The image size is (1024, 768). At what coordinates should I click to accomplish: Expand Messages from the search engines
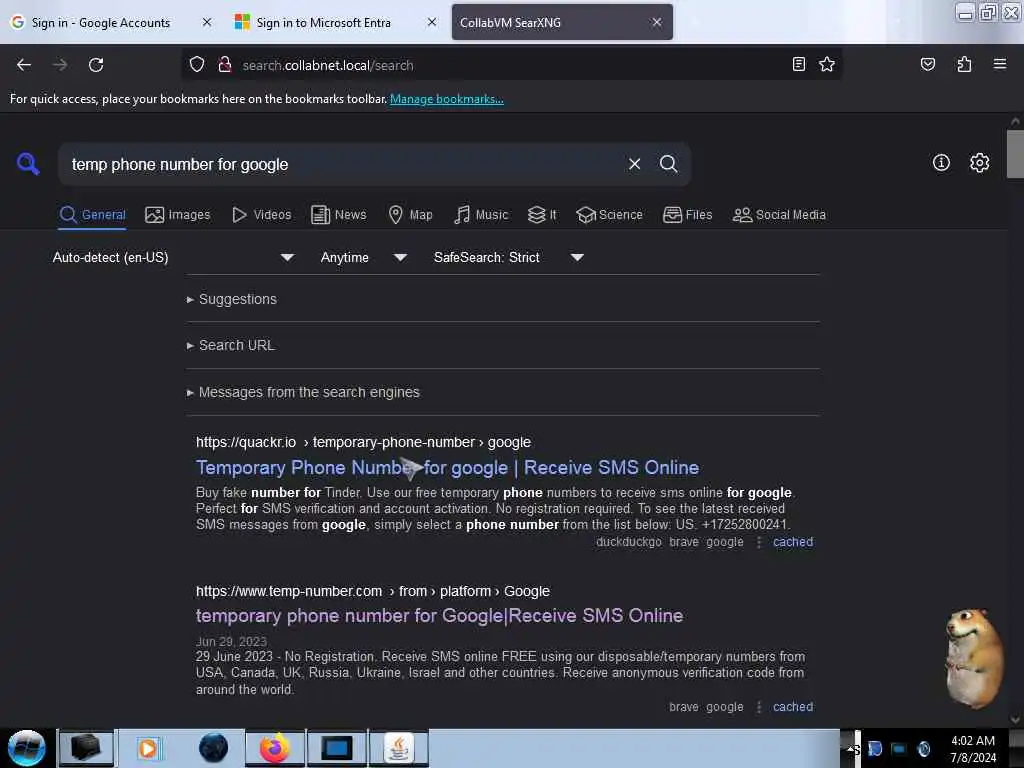coord(303,392)
